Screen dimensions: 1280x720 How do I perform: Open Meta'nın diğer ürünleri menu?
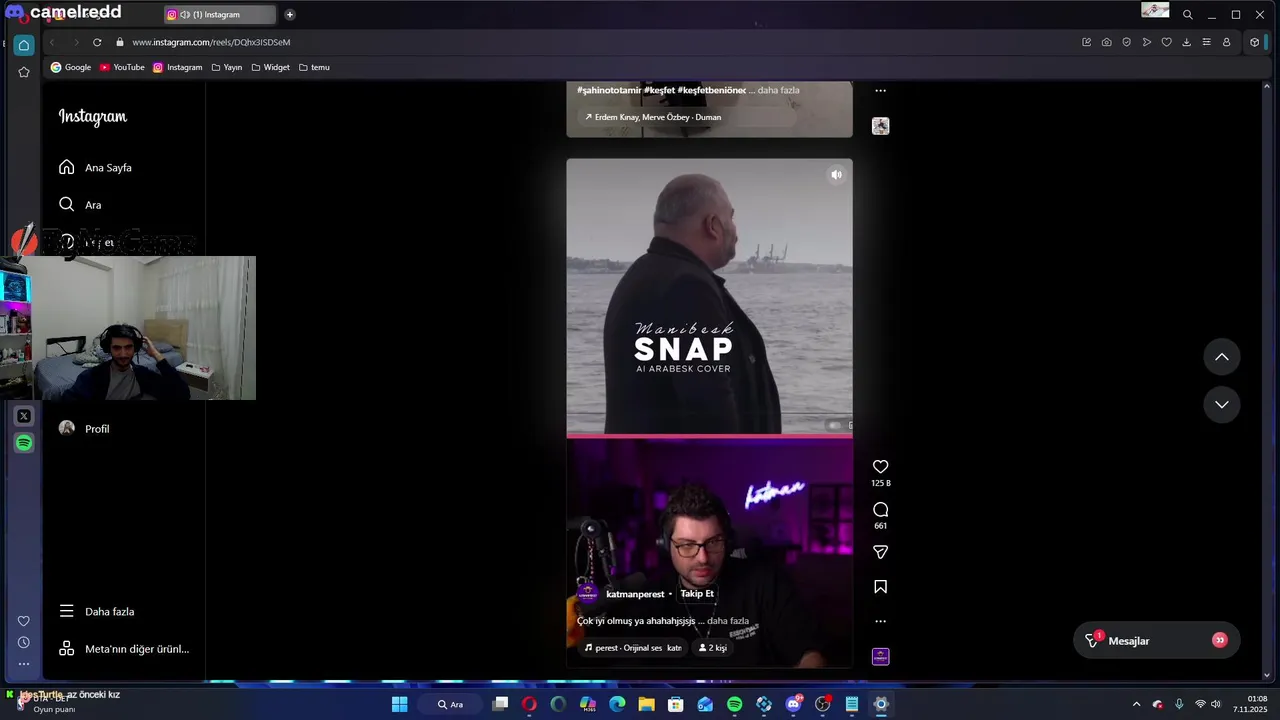click(x=124, y=648)
